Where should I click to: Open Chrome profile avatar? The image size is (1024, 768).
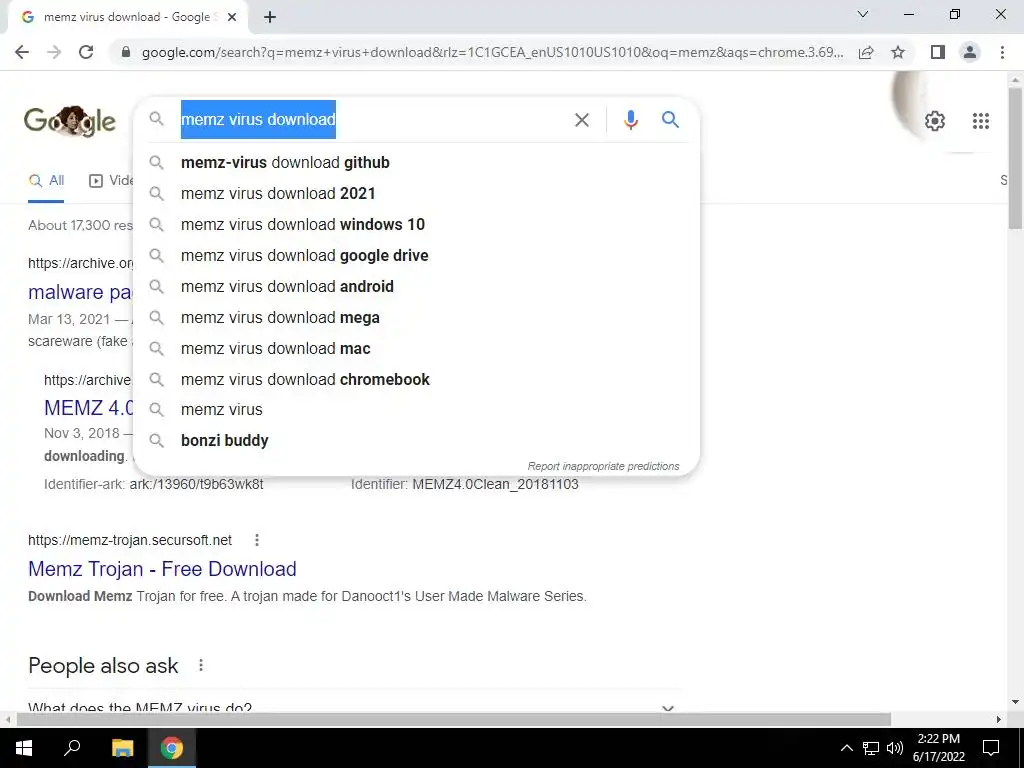click(x=970, y=52)
